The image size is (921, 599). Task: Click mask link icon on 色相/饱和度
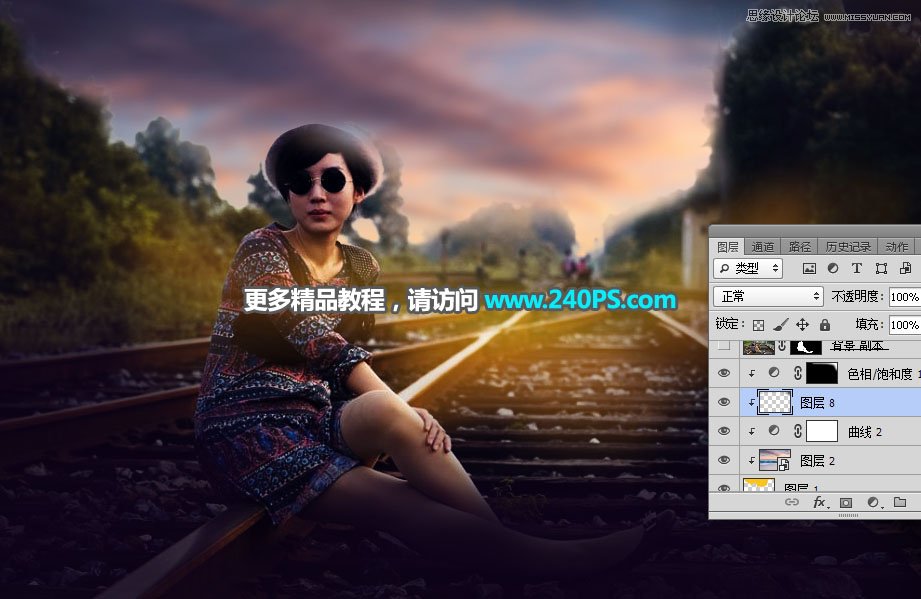click(797, 373)
